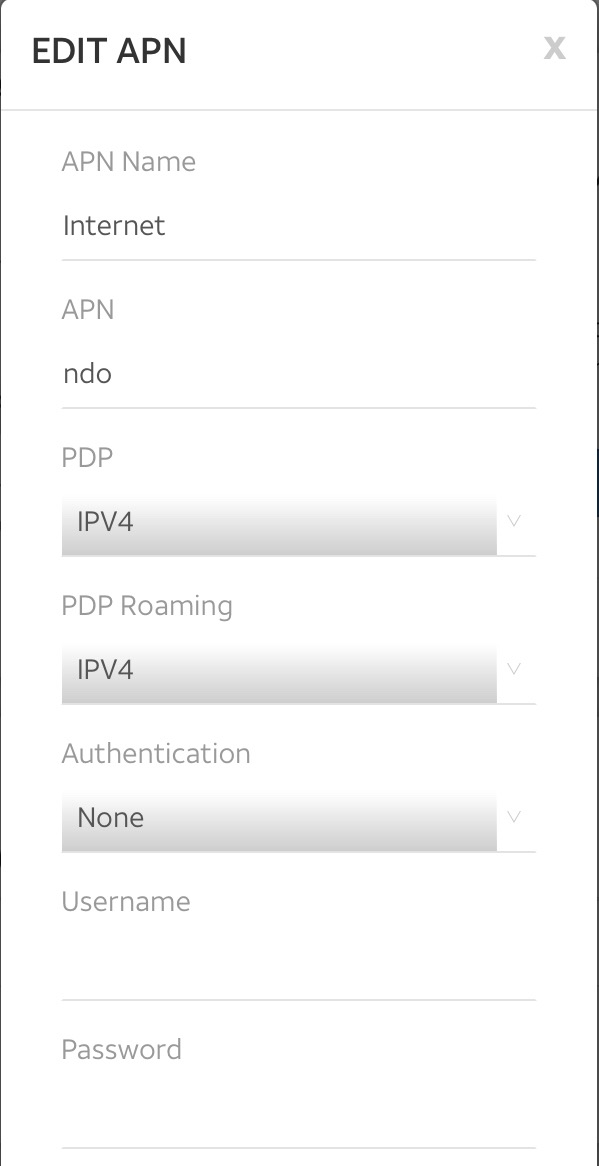Open the PDP Roaming dropdown
This screenshot has height=1166, width=599.
tap(299, 670)
